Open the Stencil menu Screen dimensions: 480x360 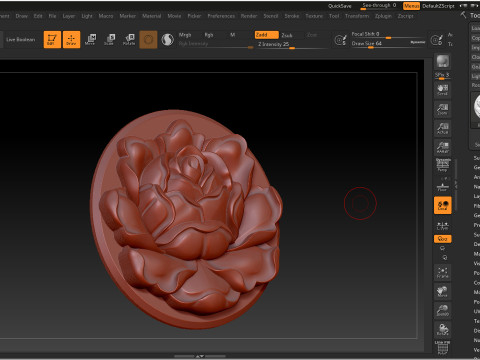271,16
